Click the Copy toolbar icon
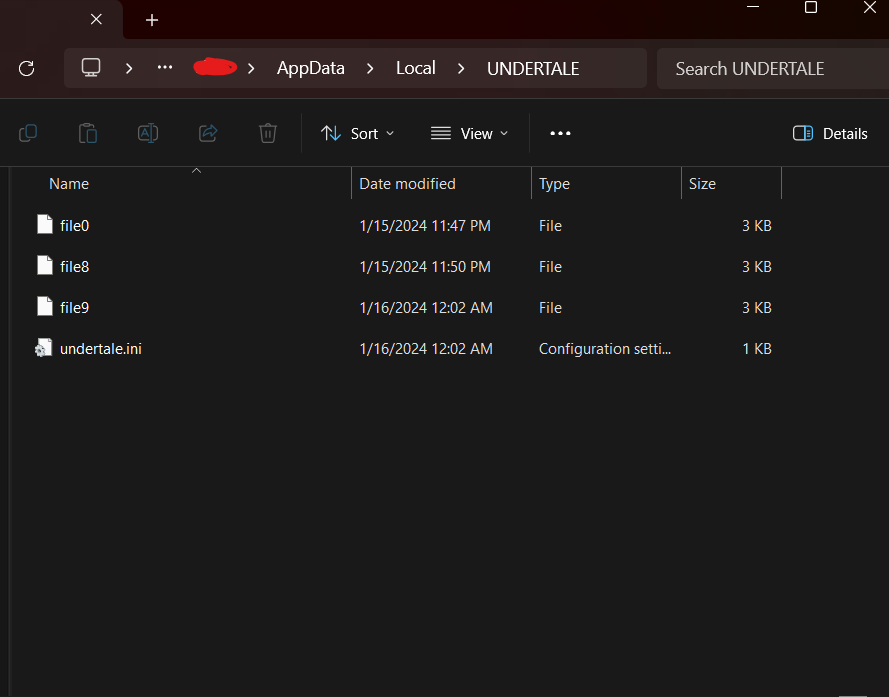Image resolution: width=889 pixels, height=697 pixels. [x=28, y=133]
